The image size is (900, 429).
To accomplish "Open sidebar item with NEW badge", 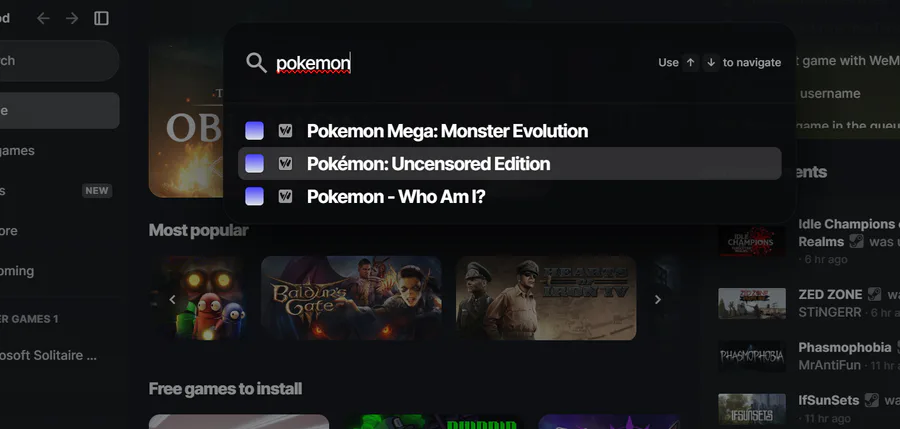I will pos(57,191).
